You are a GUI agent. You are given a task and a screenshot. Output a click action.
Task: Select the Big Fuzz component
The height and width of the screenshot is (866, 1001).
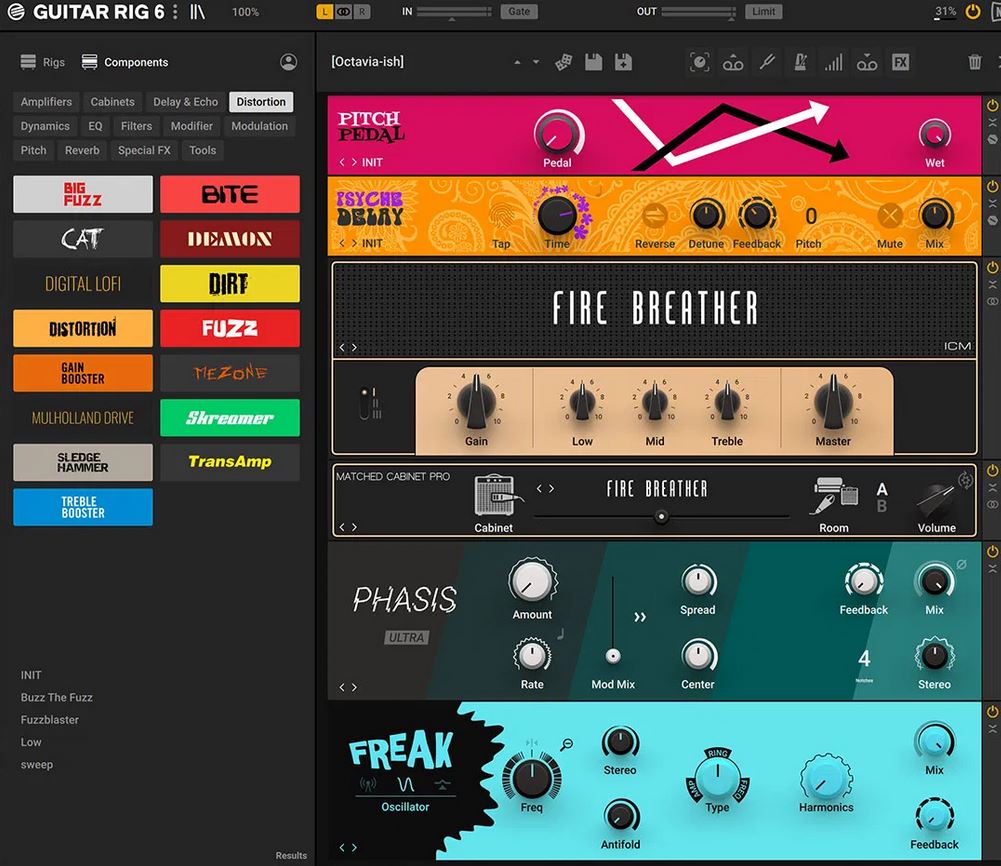(x=83, y=194)
